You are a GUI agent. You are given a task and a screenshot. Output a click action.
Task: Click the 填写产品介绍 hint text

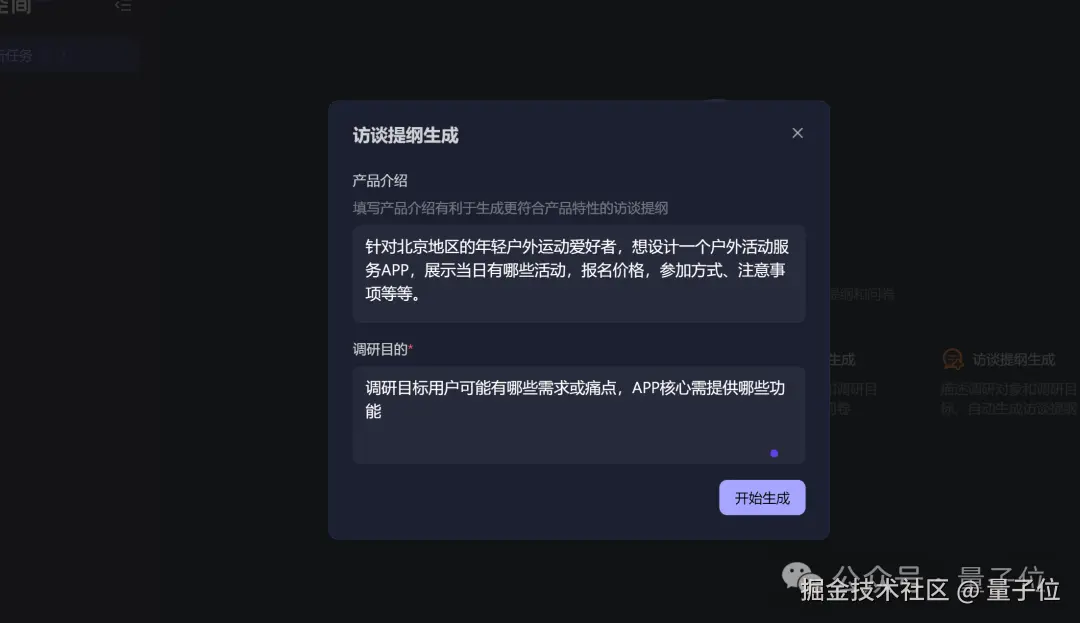510,208
